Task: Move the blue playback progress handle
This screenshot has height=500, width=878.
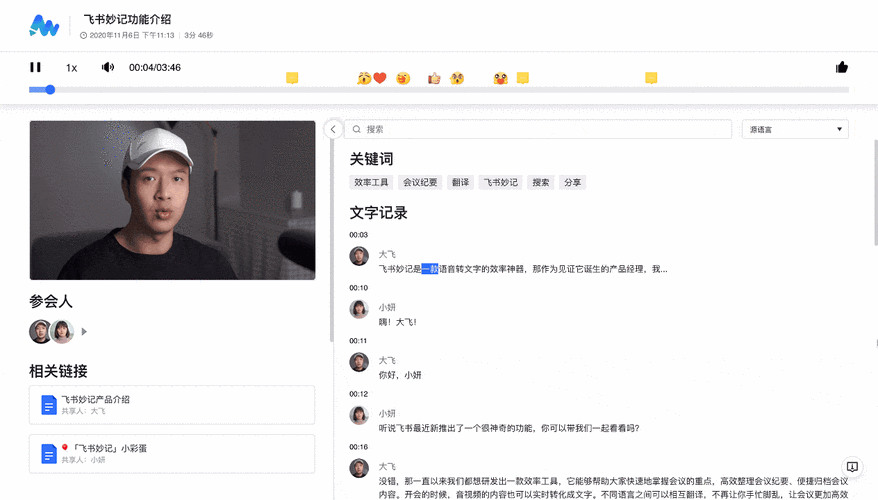Action: click(x=50, y=90)
